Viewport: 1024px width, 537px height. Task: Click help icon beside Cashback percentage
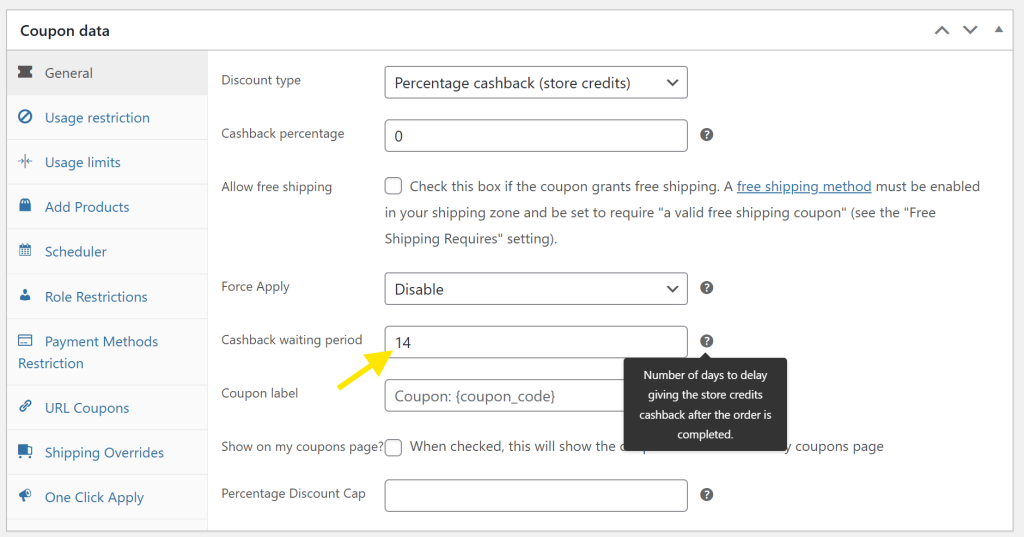click(707, 135)
